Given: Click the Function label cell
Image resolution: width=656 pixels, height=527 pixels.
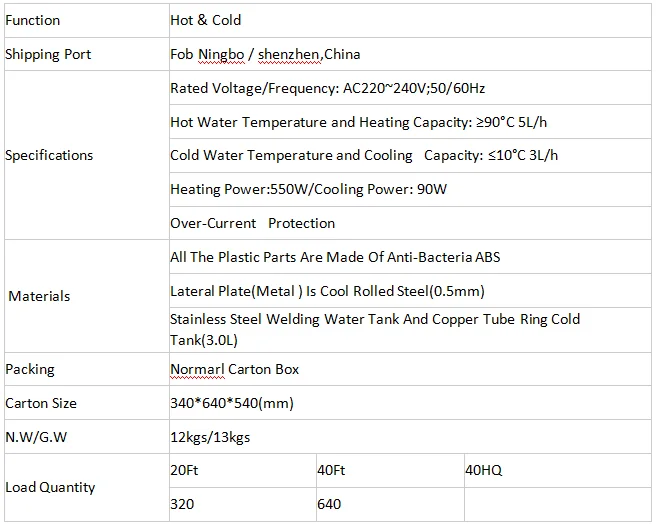Looking at the screenshot, I should (x=33, y=20).
